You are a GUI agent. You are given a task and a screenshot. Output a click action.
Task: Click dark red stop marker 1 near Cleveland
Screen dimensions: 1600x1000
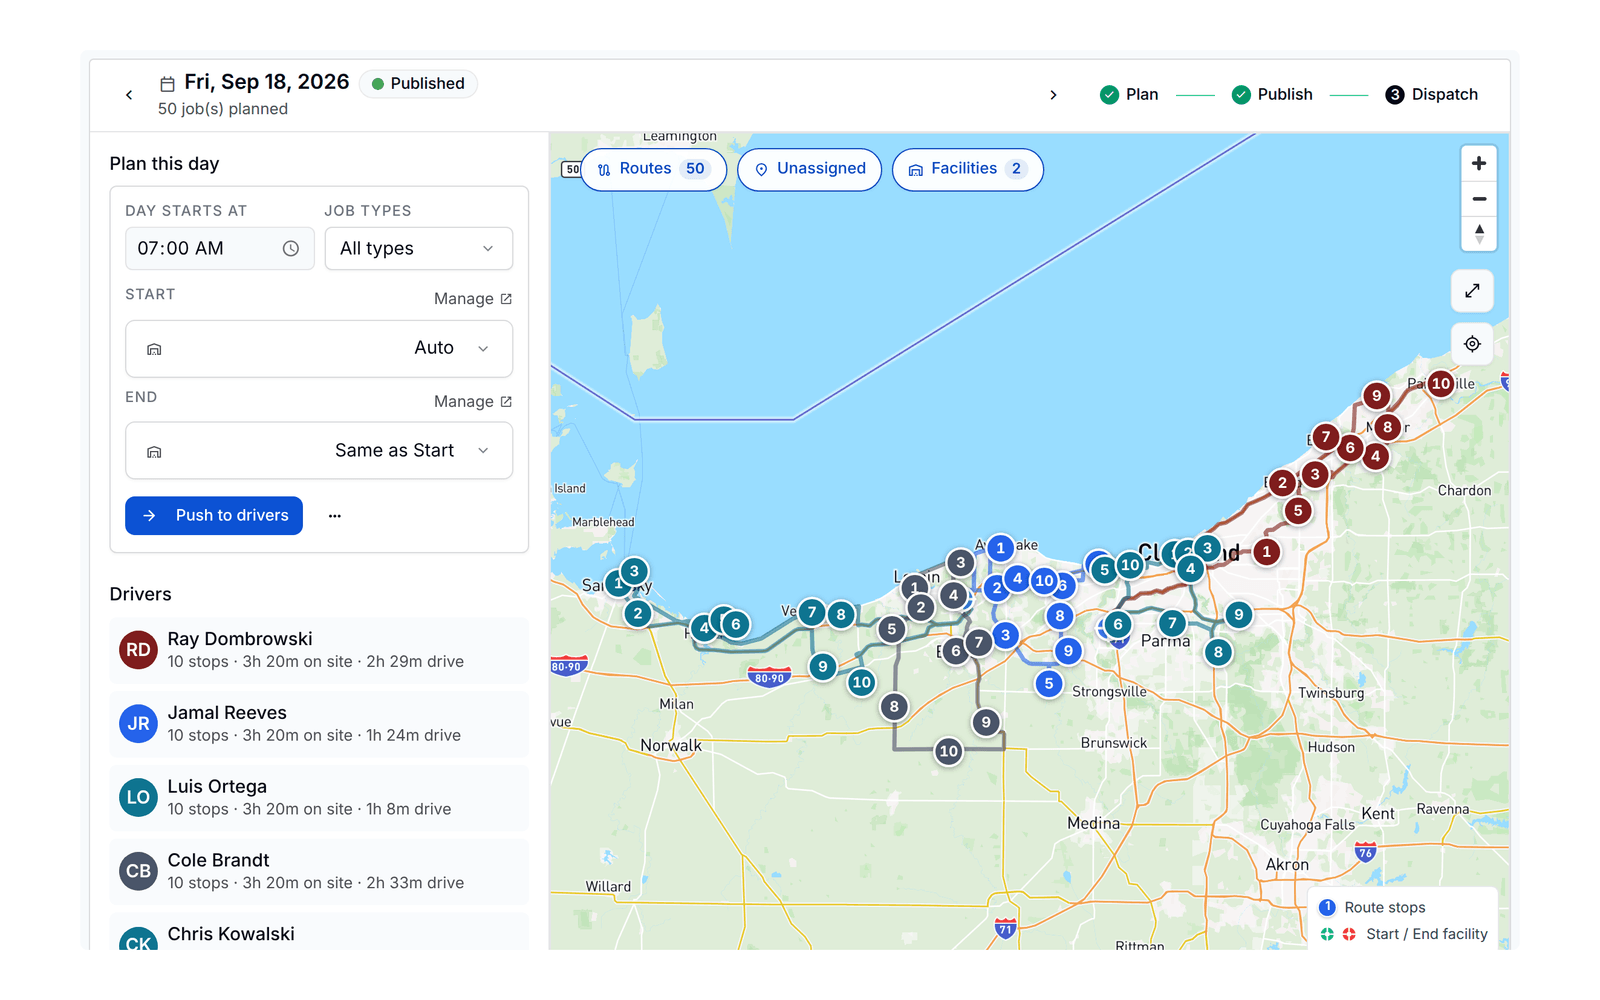point(1267,552)
